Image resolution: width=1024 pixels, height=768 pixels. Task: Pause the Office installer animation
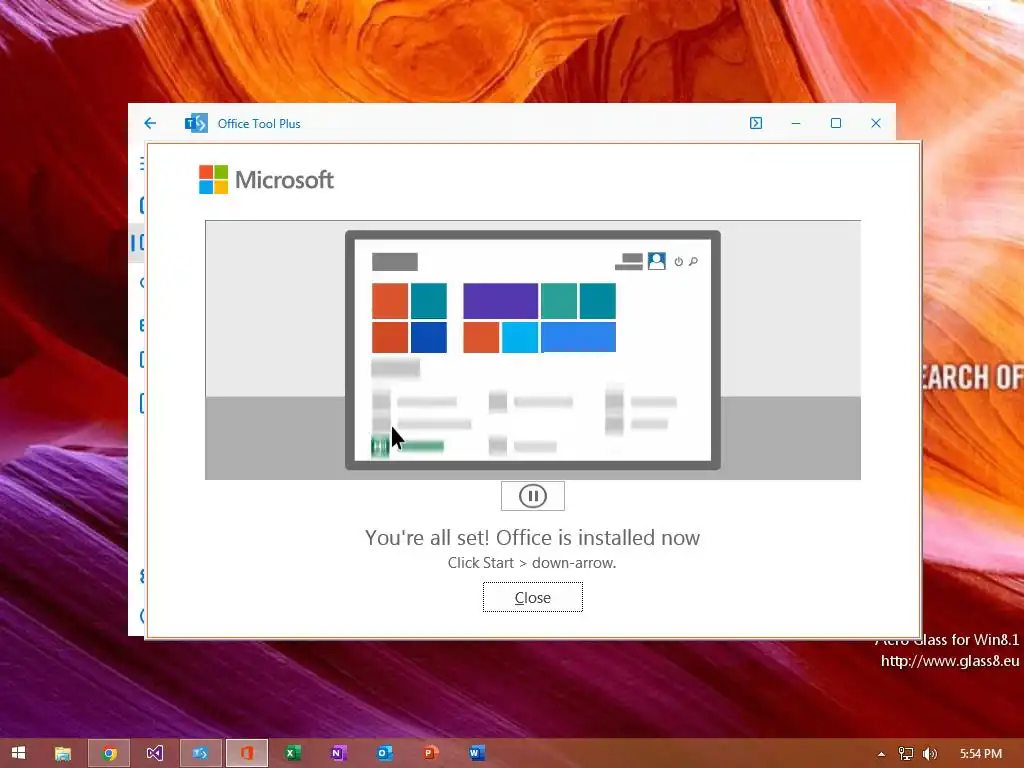532,496
